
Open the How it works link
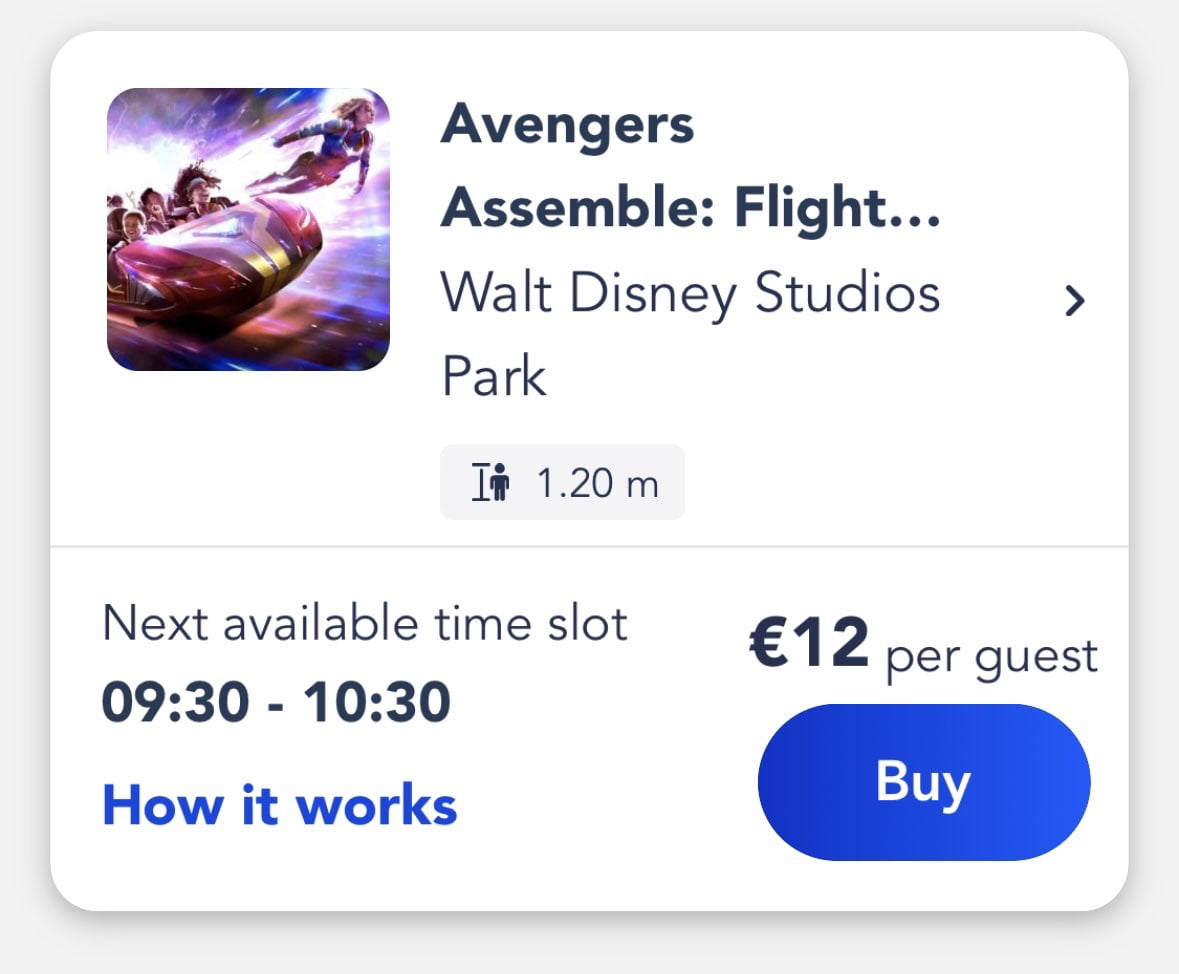coord(279,805)
